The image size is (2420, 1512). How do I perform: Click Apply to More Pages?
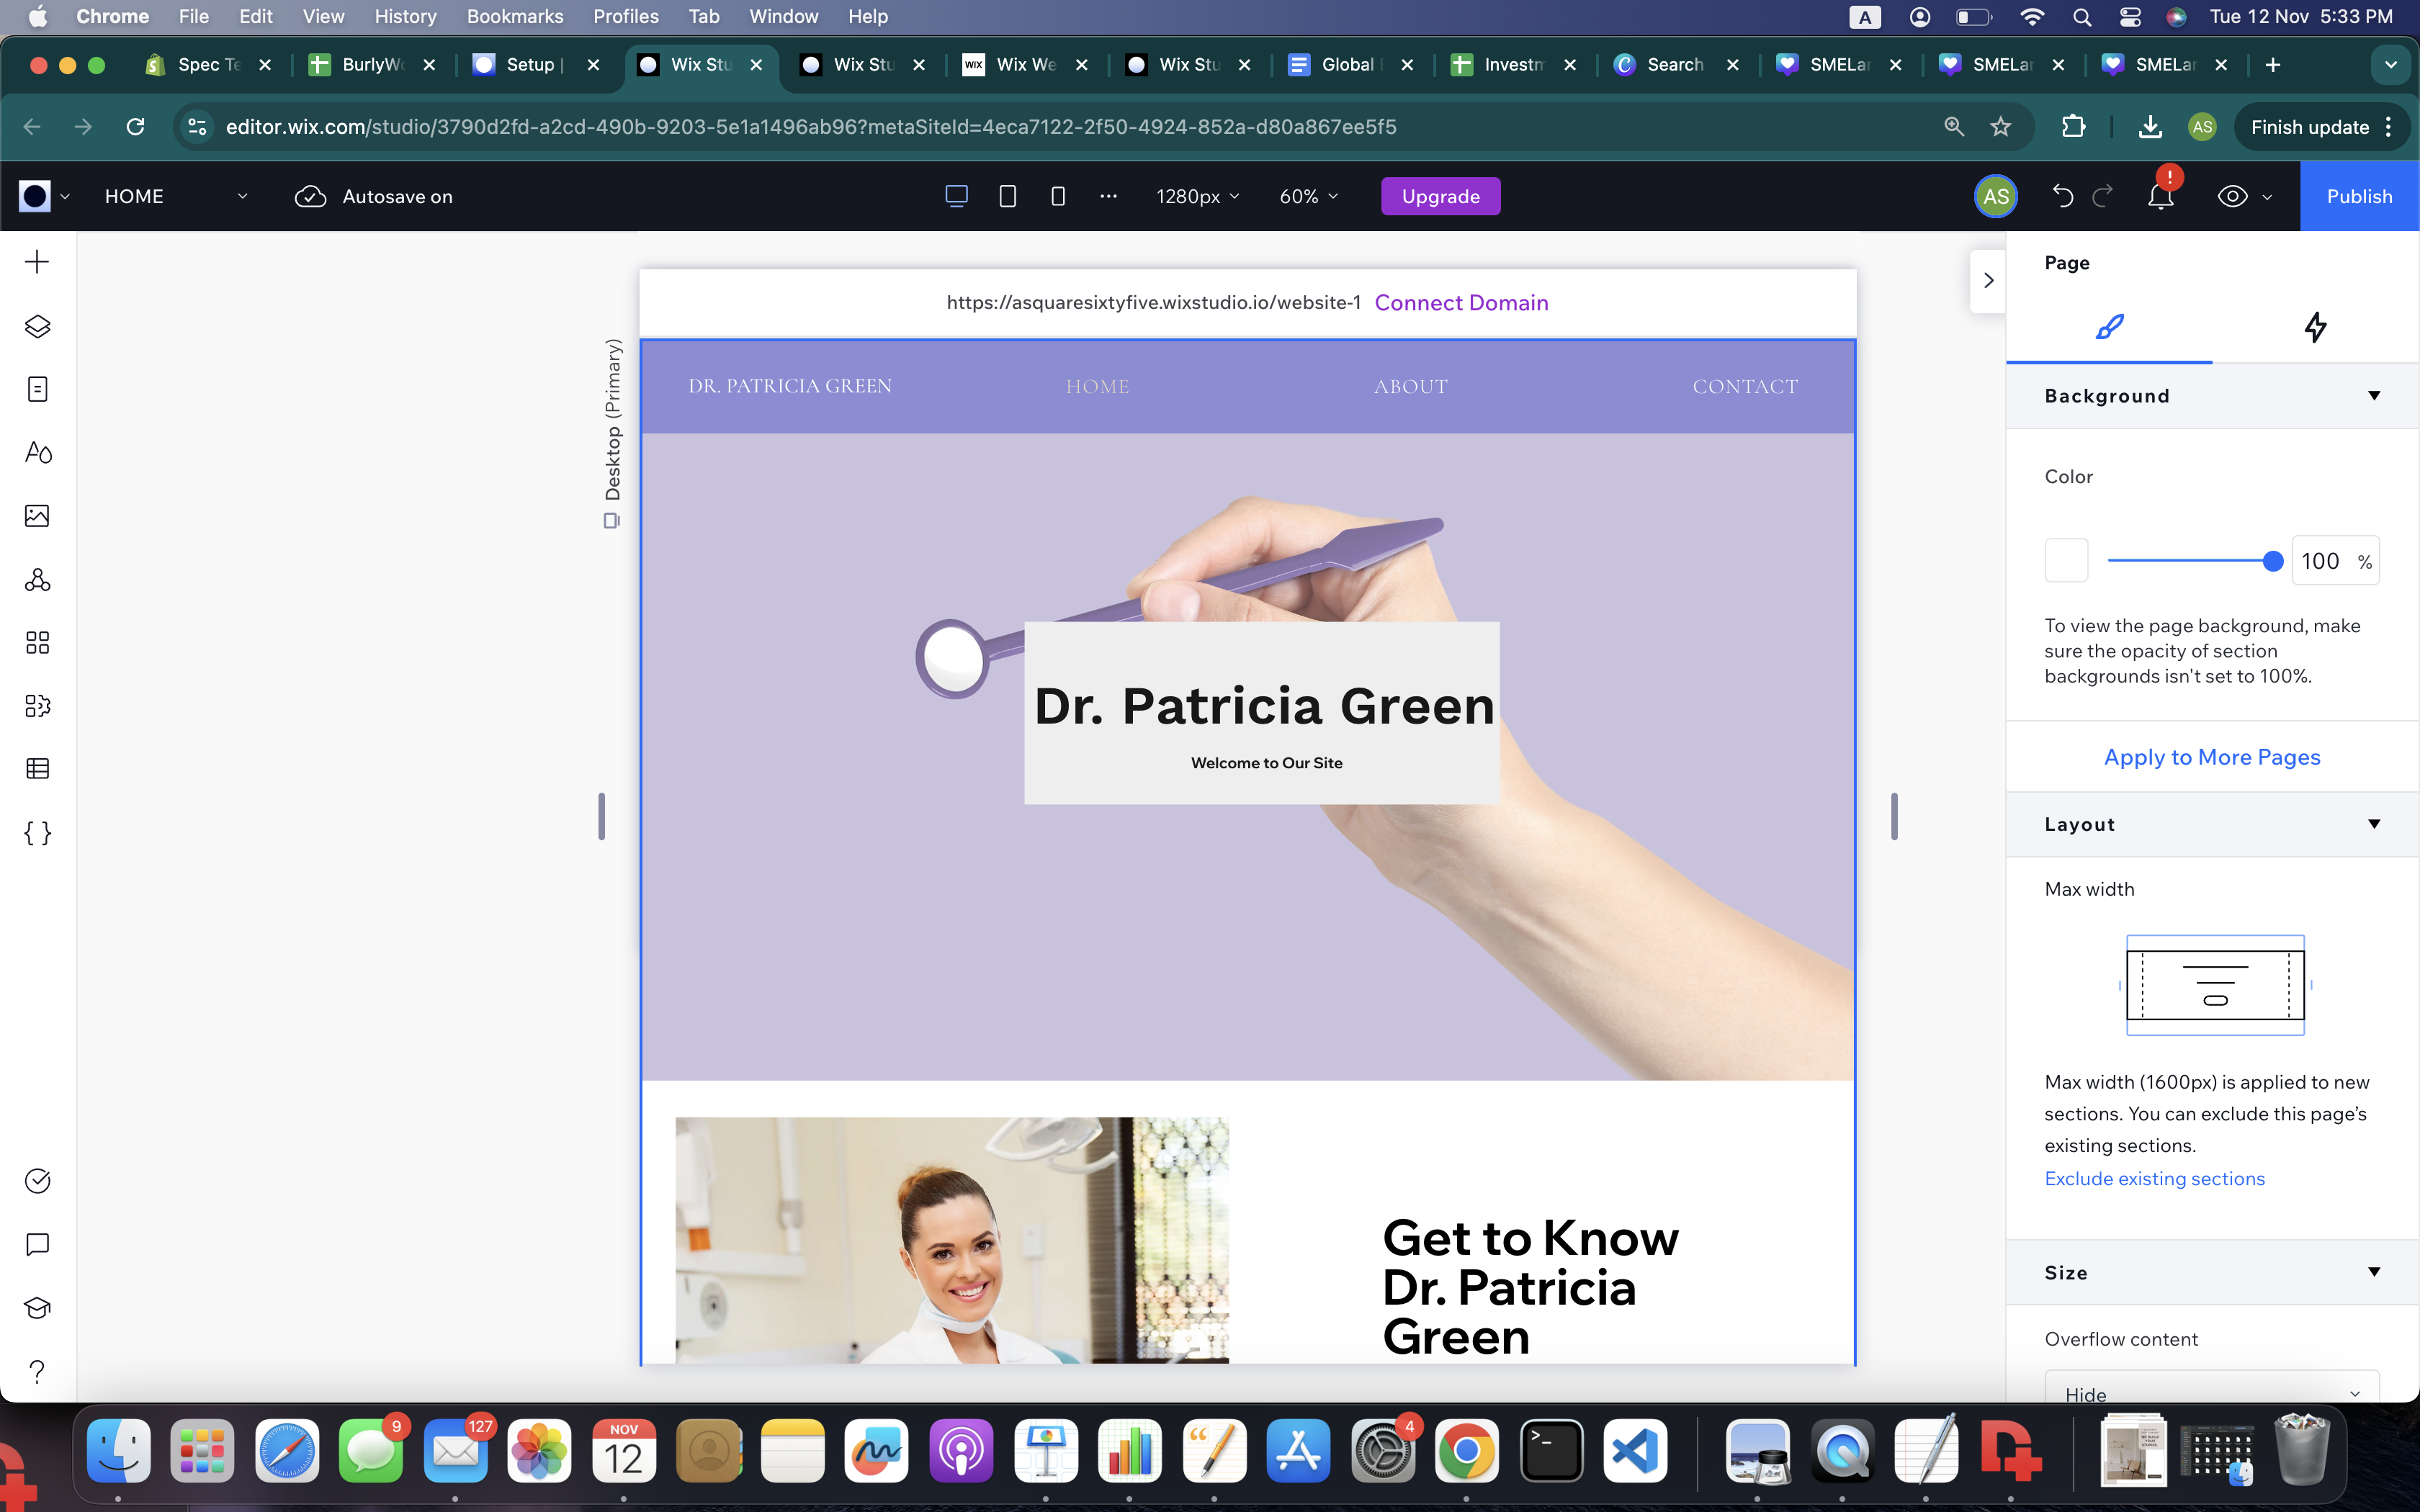pos(2212,757)
